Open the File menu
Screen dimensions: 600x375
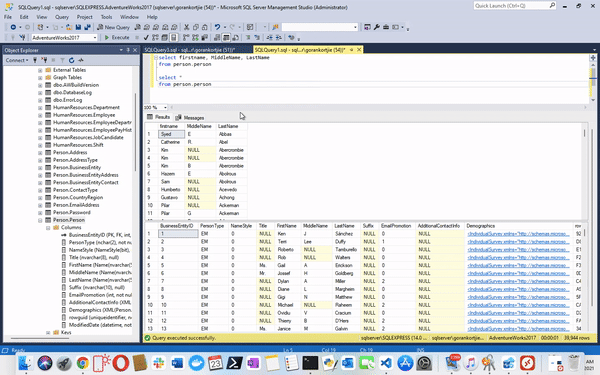8,17
